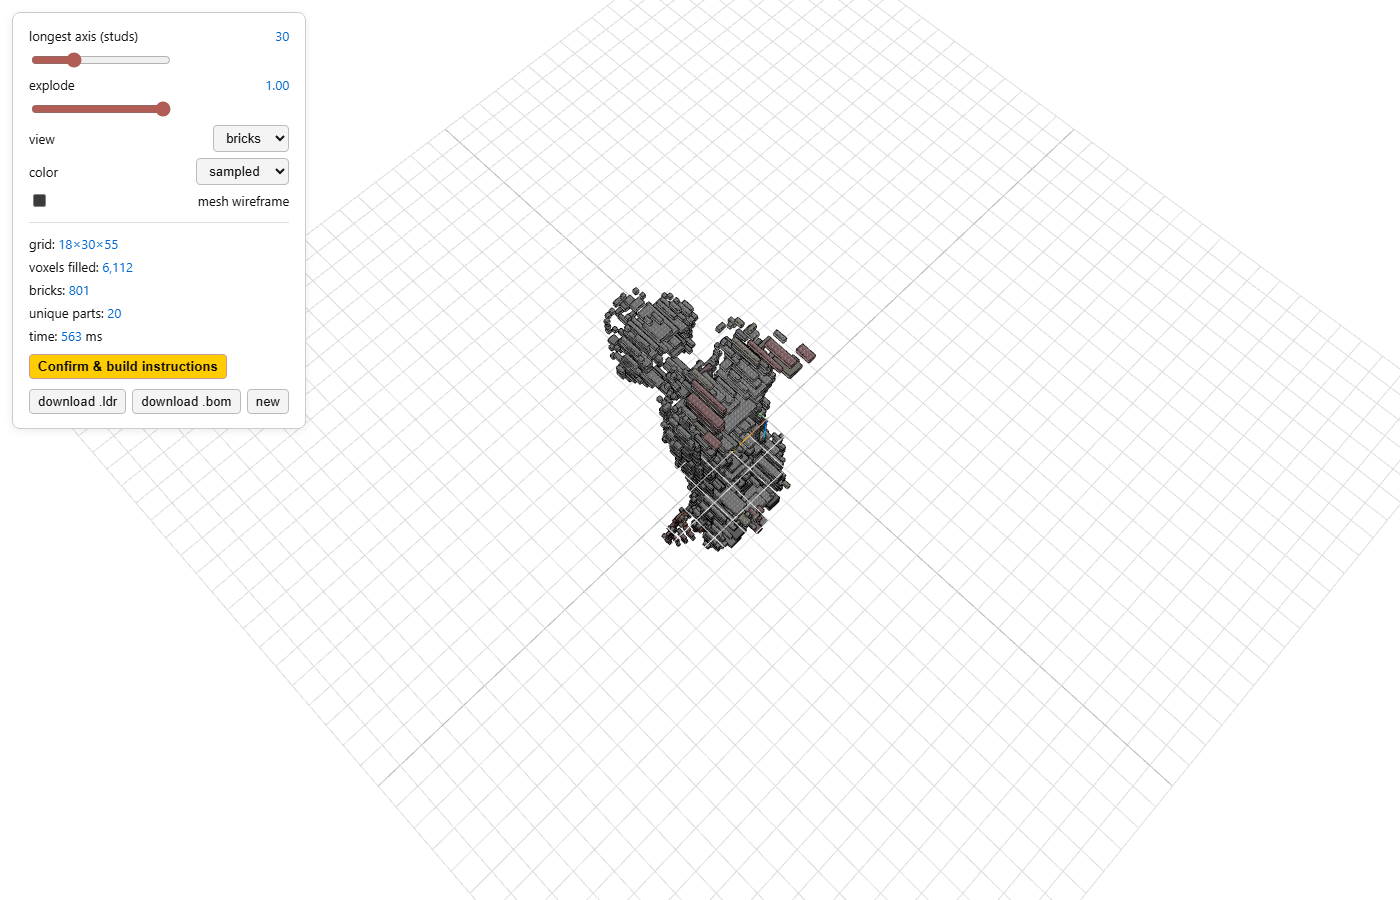Click the new button
Image resolution: width=1400 pixels, height=900 pixels.
coord(268,401)
